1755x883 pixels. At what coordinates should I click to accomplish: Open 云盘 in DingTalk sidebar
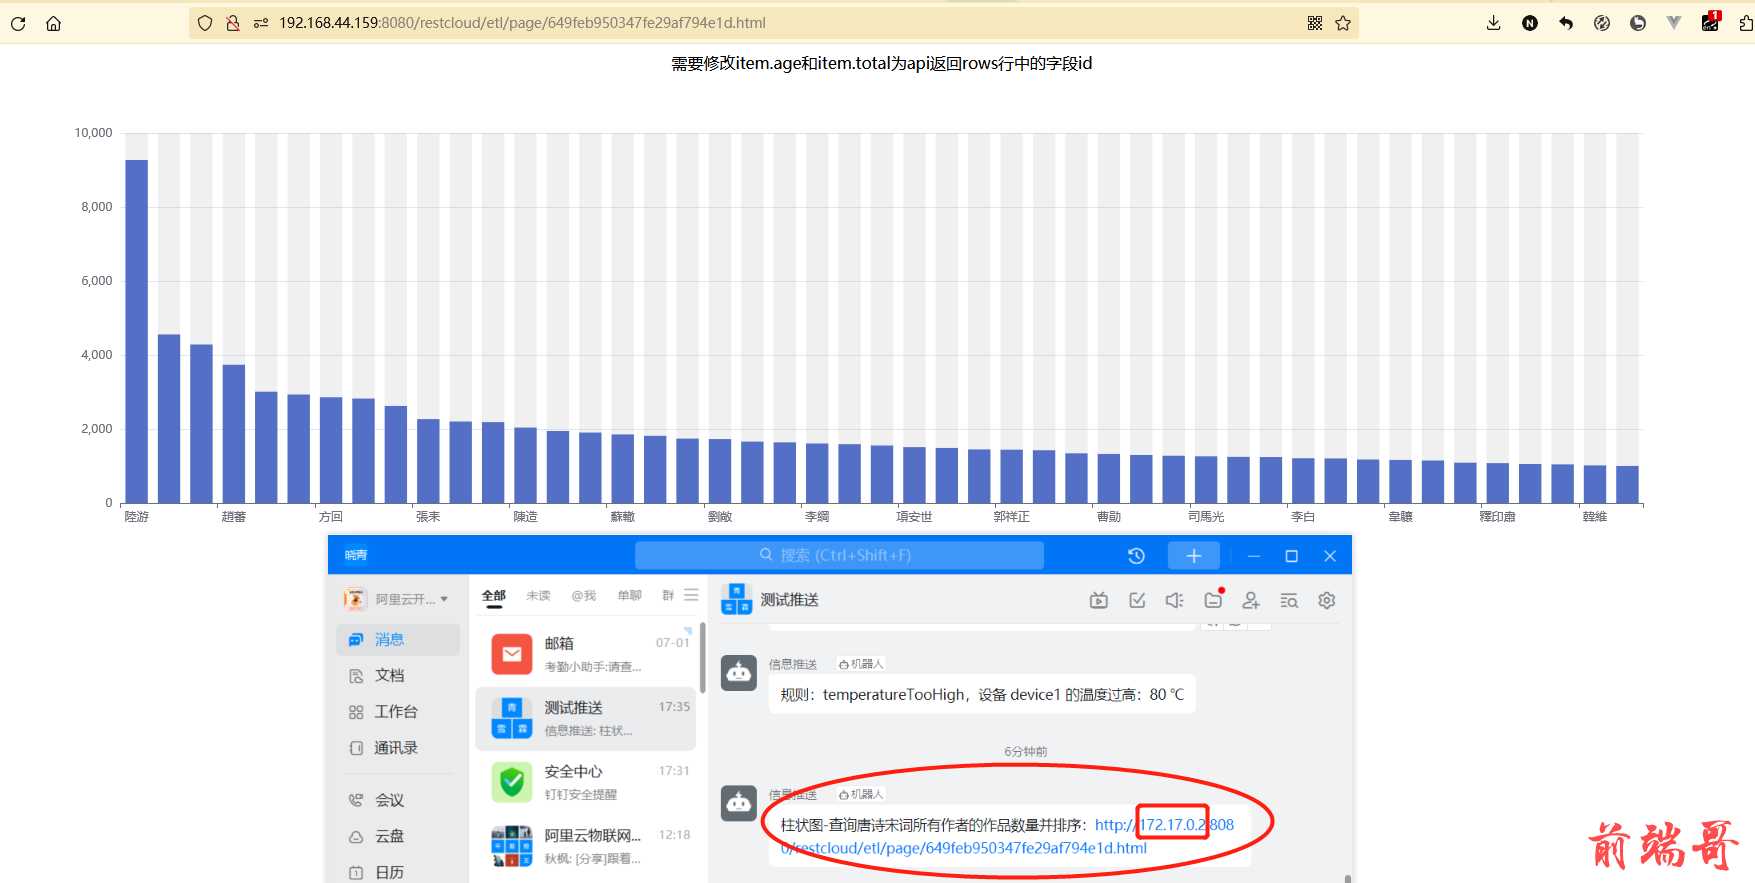[398, 836]
